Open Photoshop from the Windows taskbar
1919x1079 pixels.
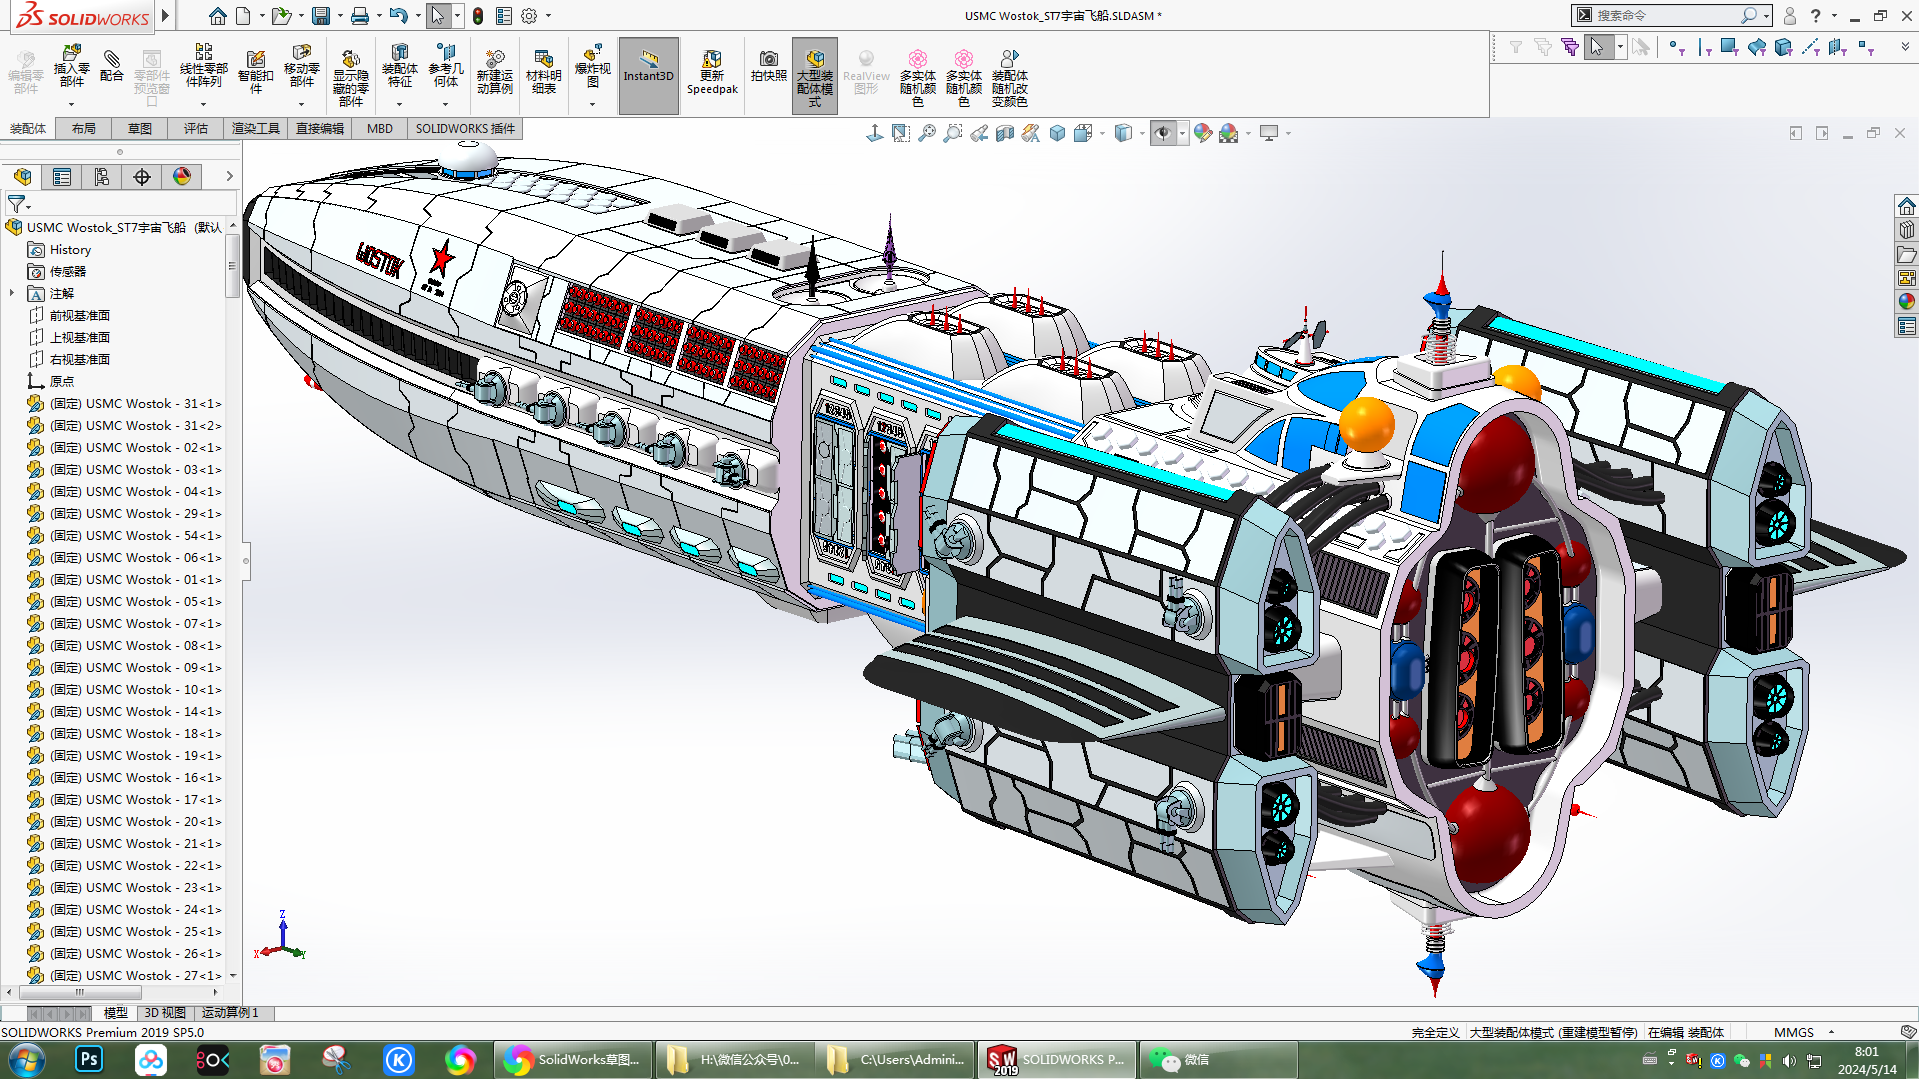point(89,1059)
